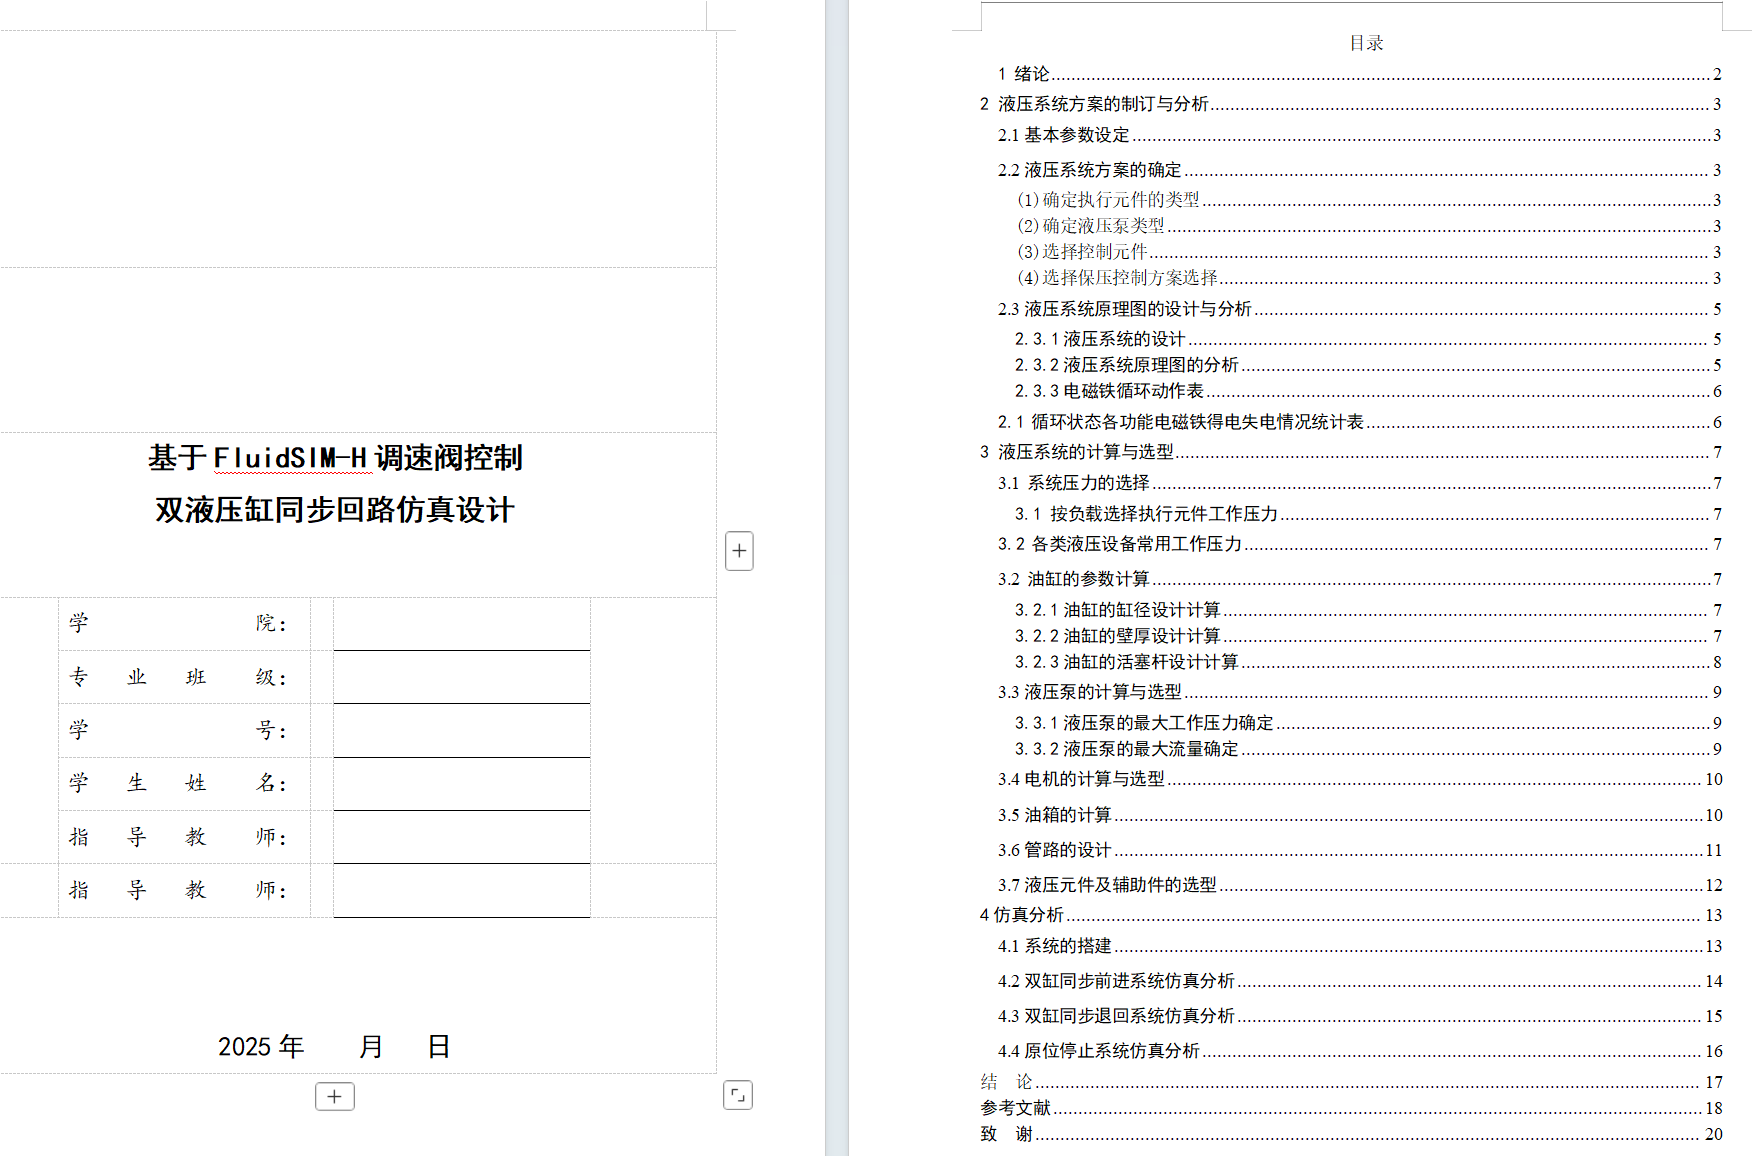Open the contents entry 2.3.1 液压系统的设计

click(1368, 339)
